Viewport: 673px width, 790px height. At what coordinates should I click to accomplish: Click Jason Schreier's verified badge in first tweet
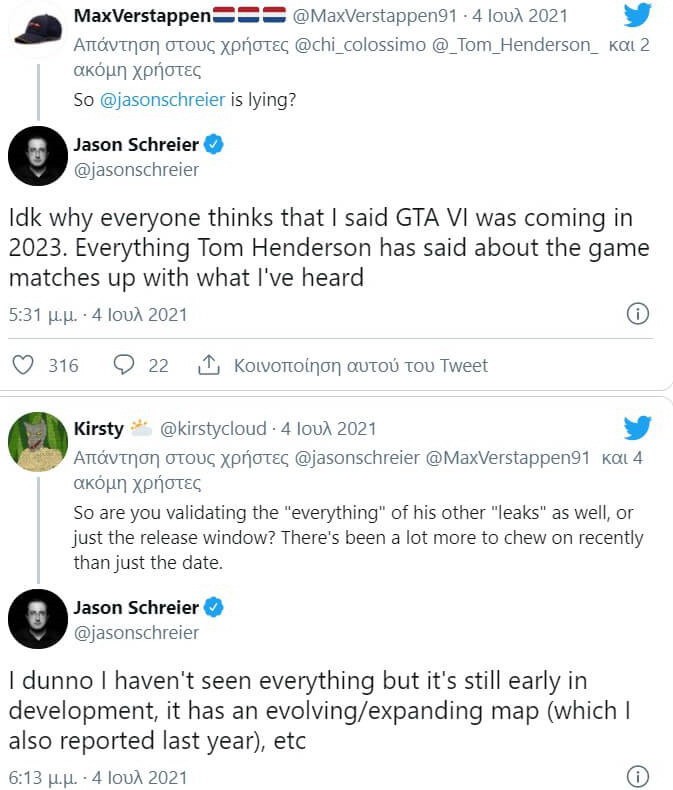click(214, 145)
